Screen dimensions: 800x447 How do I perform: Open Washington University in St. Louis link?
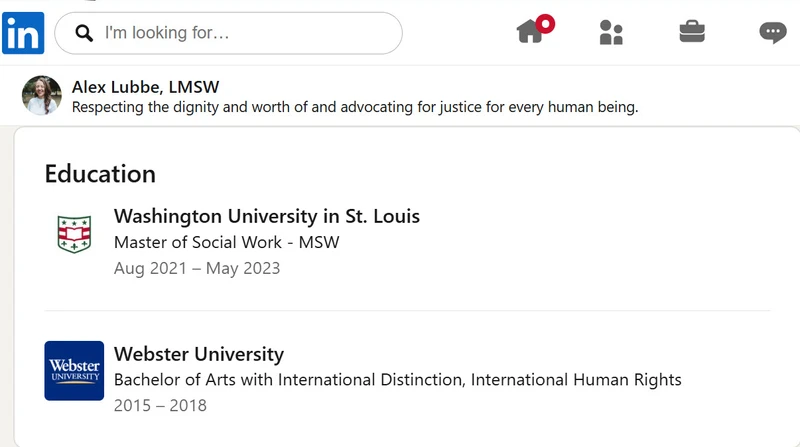[x=267, y=216]
